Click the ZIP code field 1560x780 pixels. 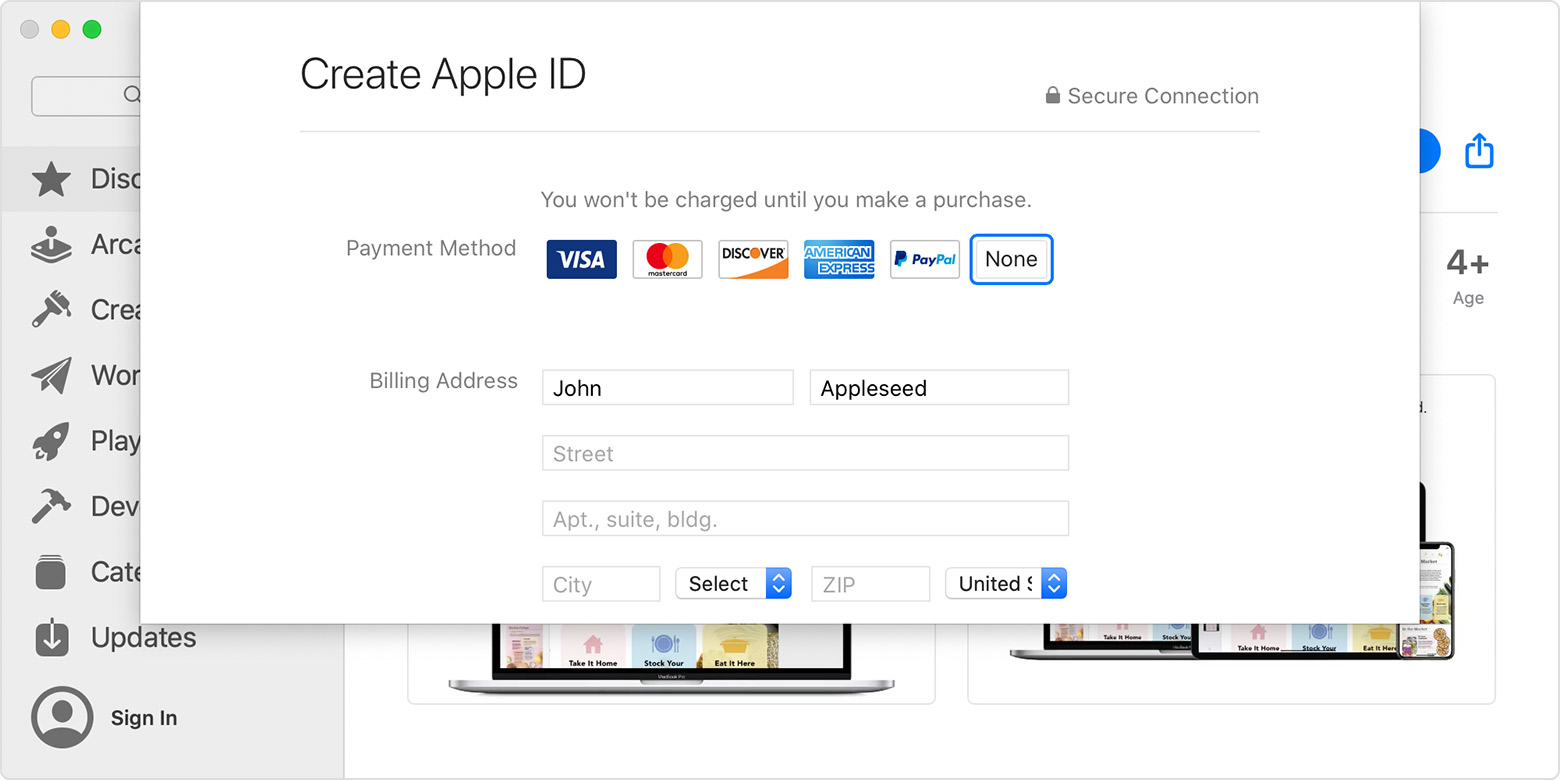coord(870,584)
